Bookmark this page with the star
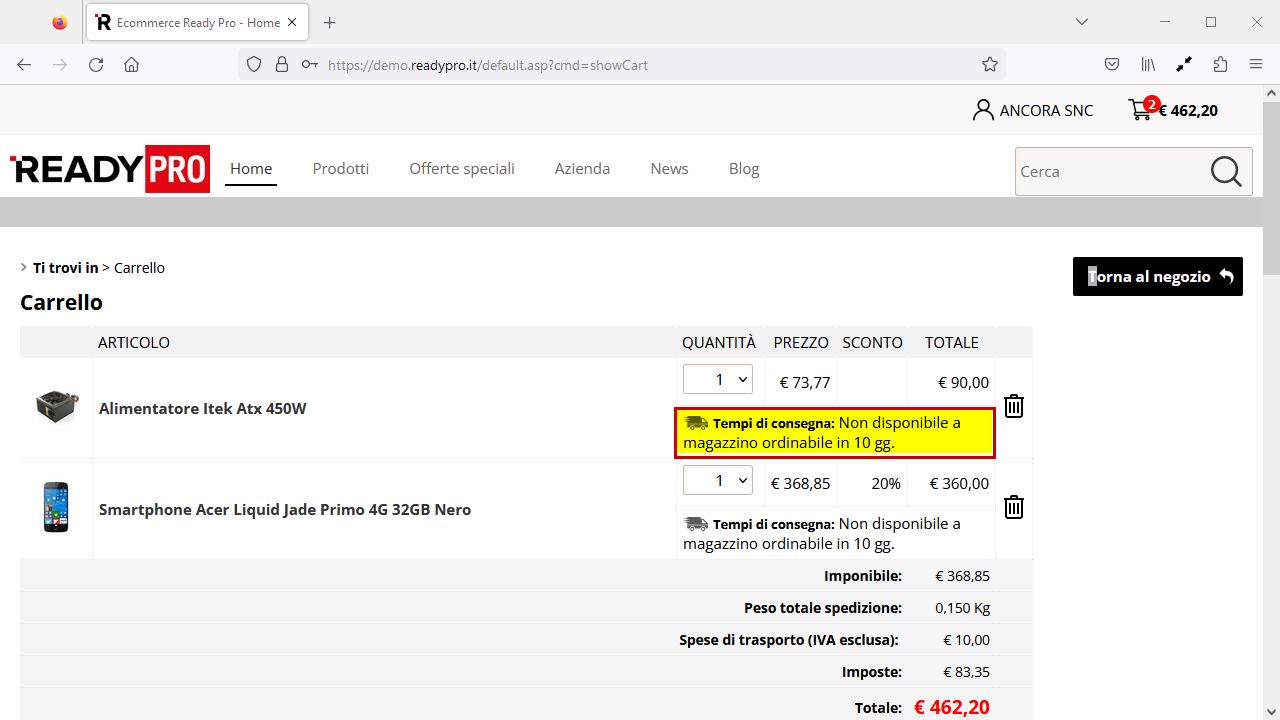The image size is (1280, 720). [x=990, y=65]
